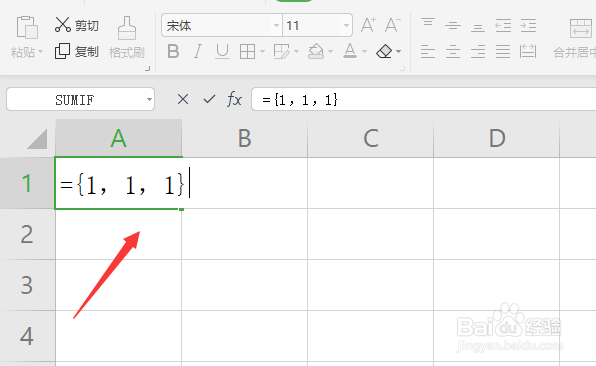Click cell A1 containing ={1, 1, 1}
Image resolution: width=596 pixels, height=366 pixels.
tap(119, 183)
